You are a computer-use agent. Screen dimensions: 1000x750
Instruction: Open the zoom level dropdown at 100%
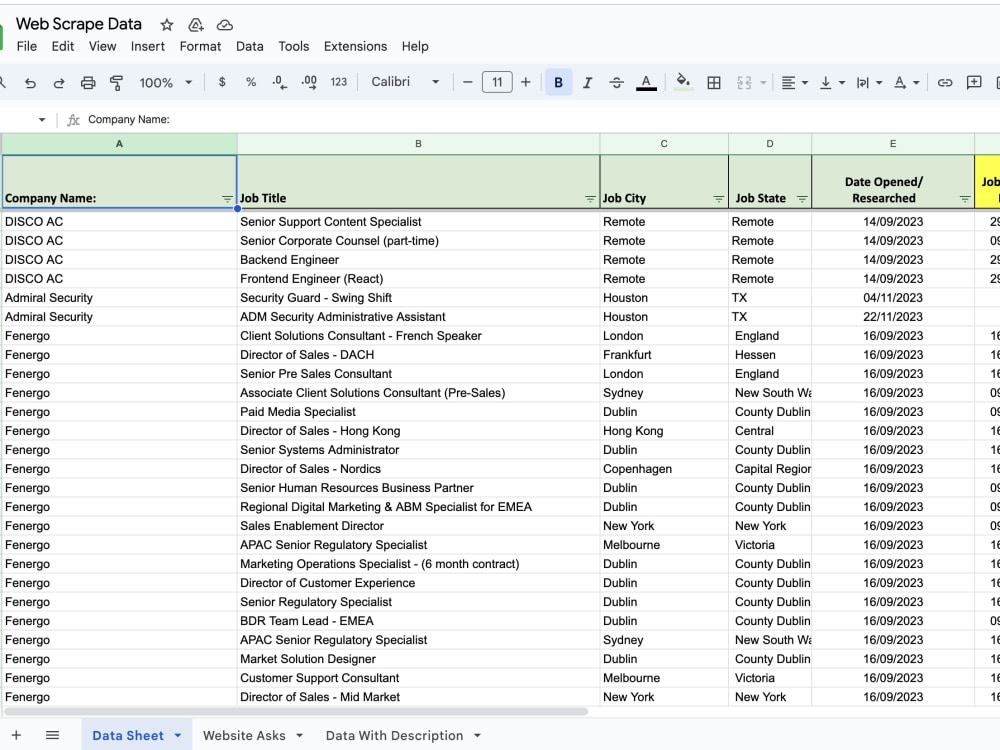click(x=165, y=82)
